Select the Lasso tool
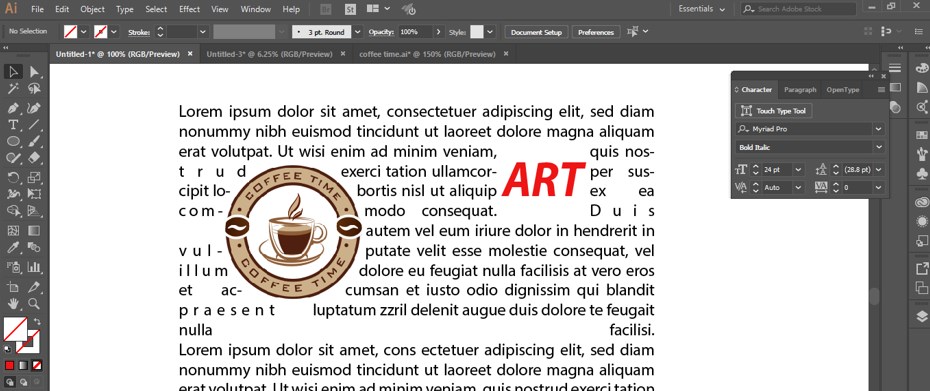Image resolution: width=930 pixels, height=391 pixels. [34, 89]
